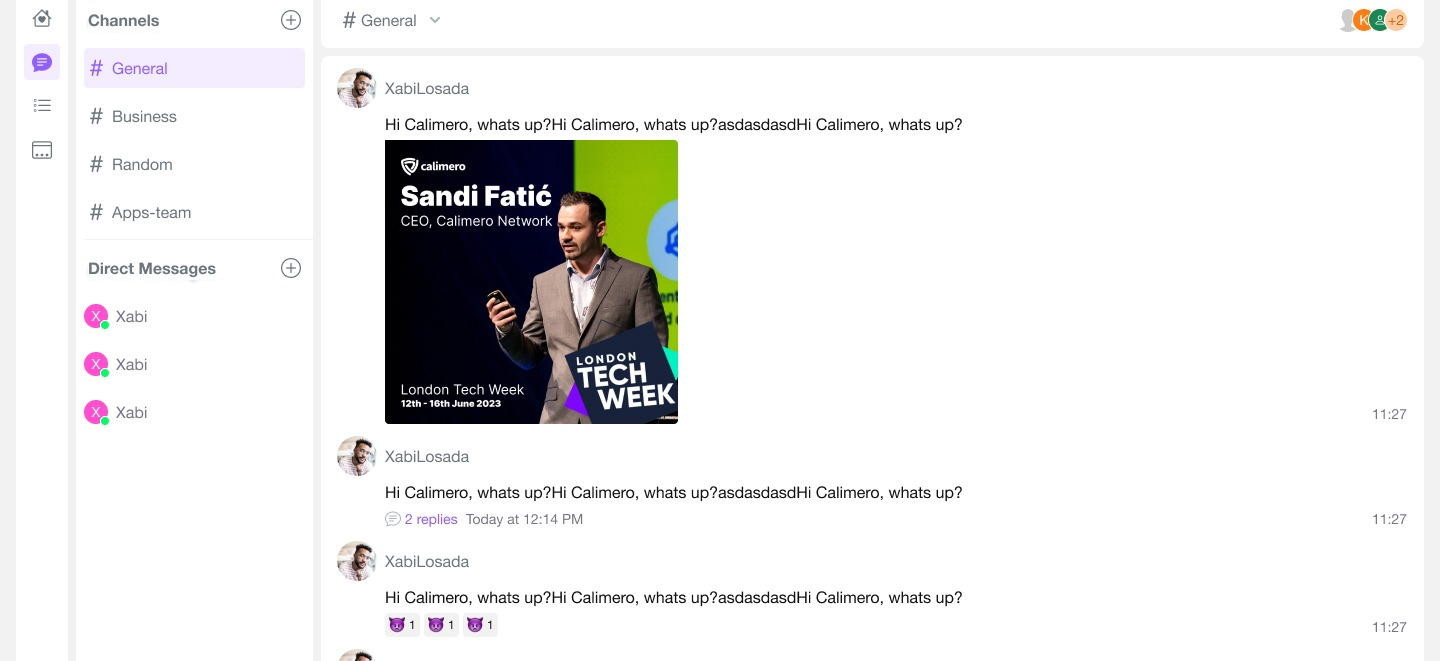Toggle the second devil emoji reaction
The height and width of the screenshot is (661, 1440).
441,625
